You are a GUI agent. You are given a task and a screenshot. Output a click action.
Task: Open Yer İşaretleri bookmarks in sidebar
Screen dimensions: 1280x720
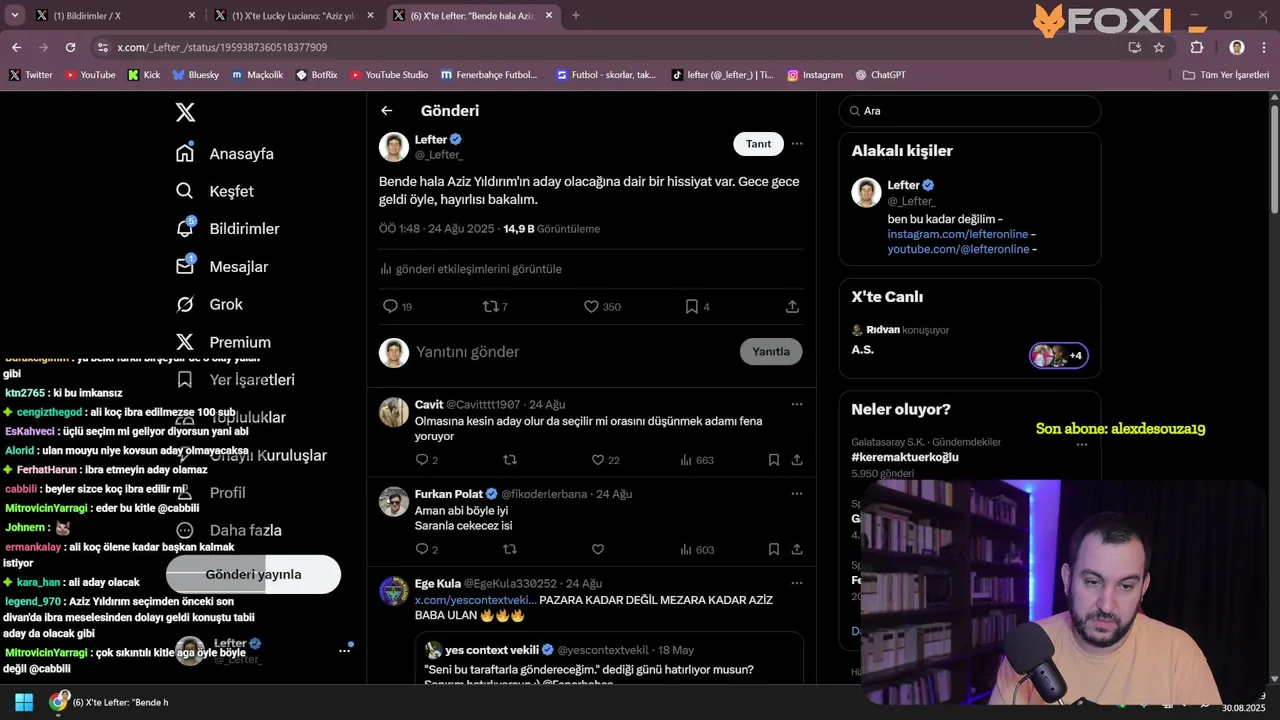point(235,380)
